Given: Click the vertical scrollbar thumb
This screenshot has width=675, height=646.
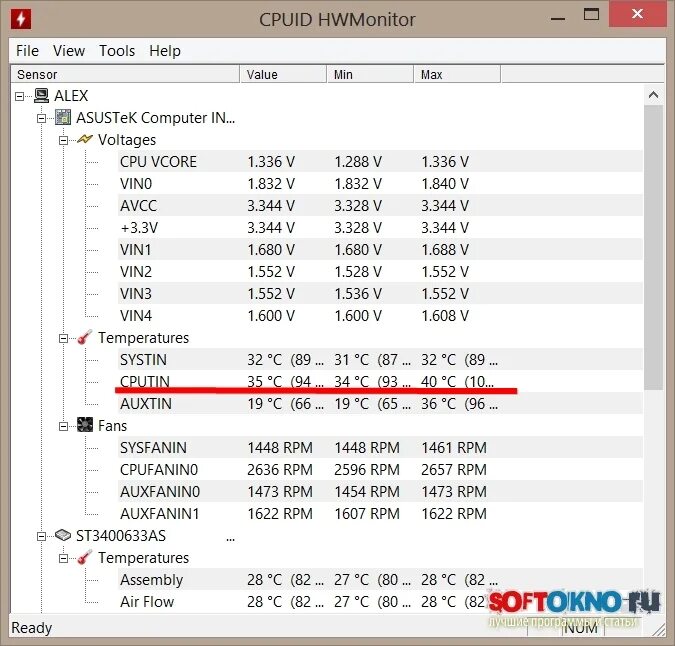Looking at the screenshot, I should [653, 247].
